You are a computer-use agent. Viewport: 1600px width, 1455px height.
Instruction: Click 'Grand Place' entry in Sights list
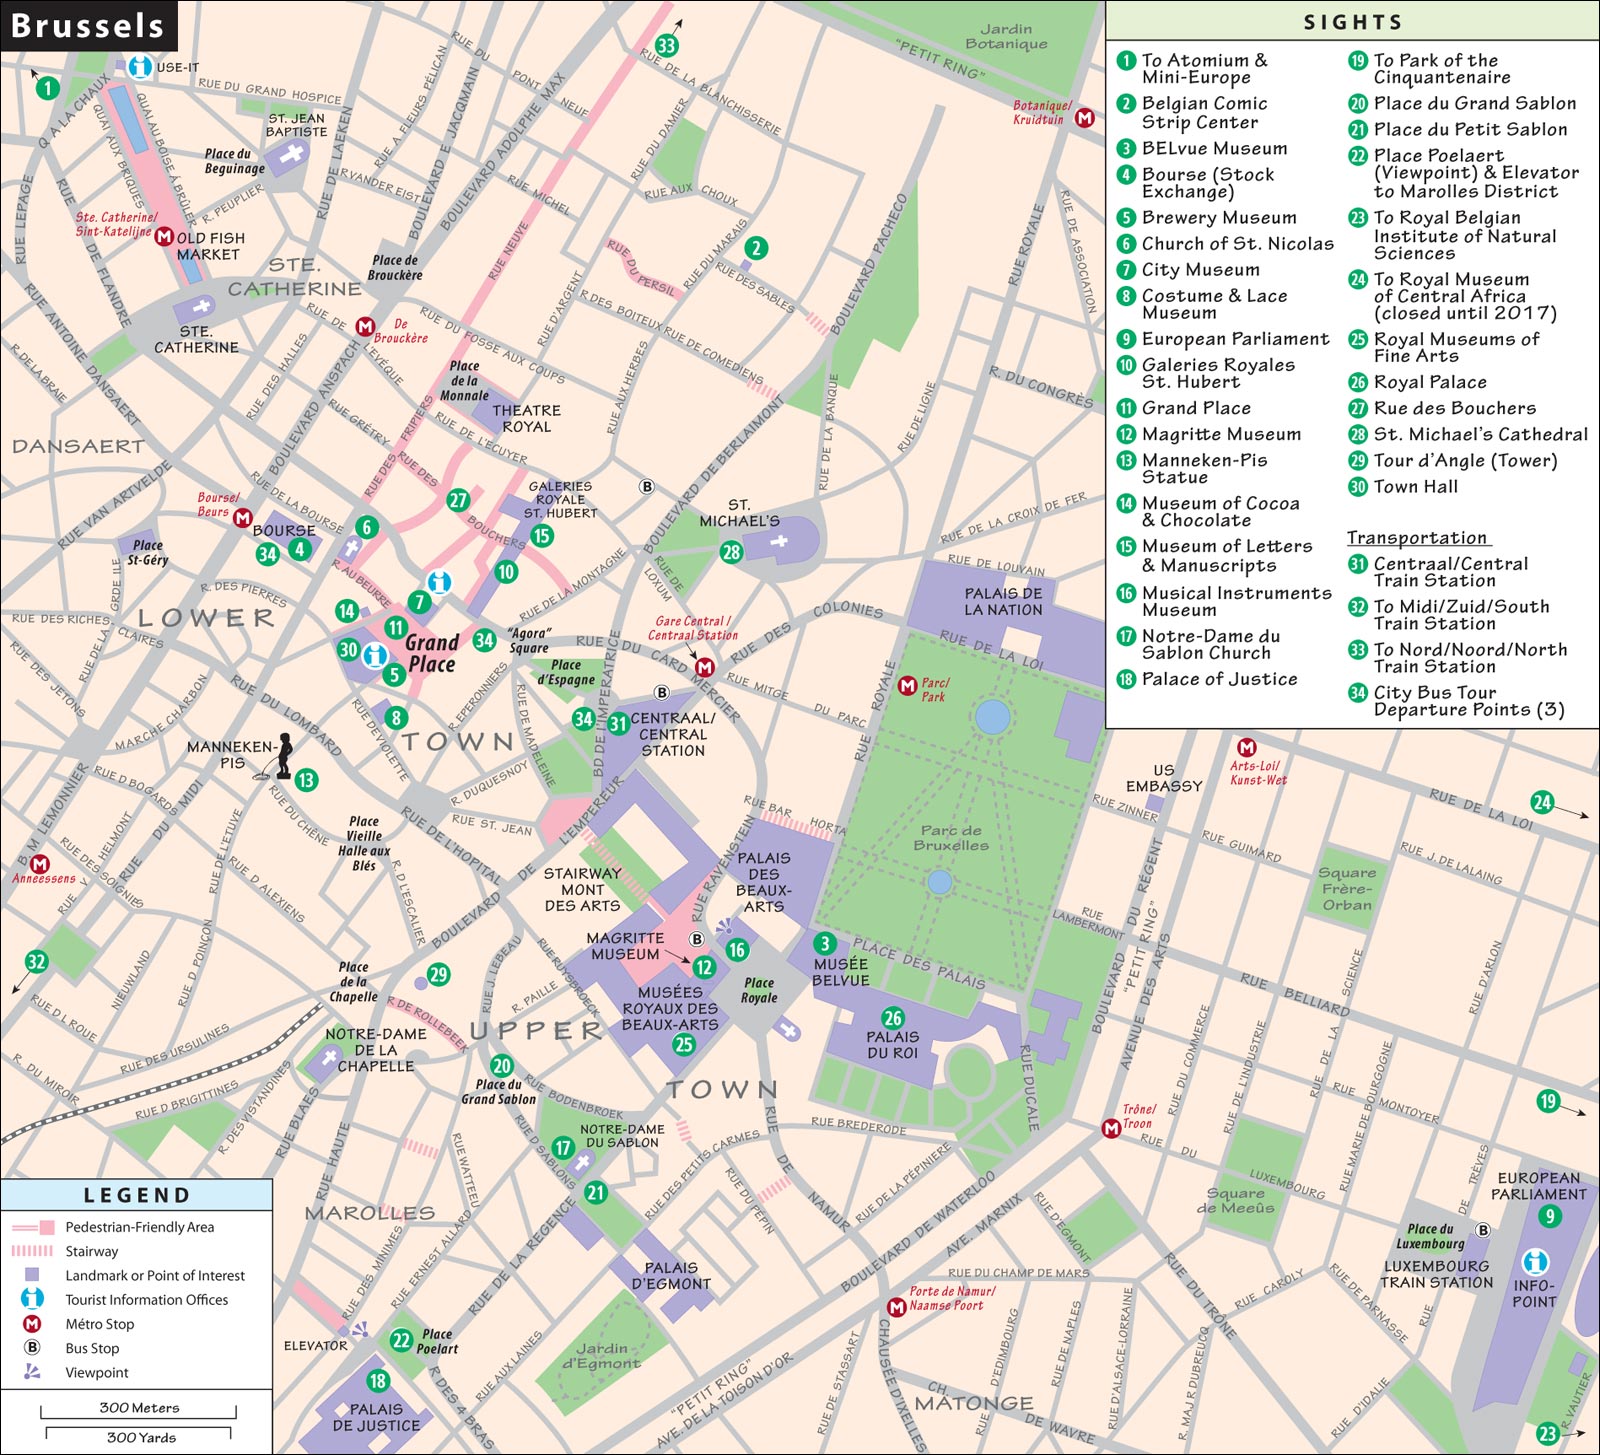pos(1196,408)
